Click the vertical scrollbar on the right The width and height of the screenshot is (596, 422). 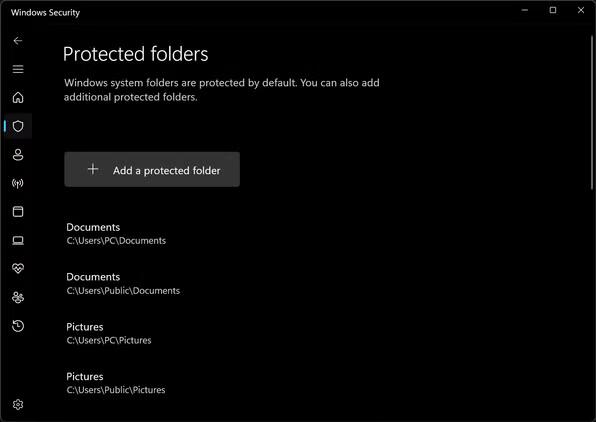tap(593, 113)
